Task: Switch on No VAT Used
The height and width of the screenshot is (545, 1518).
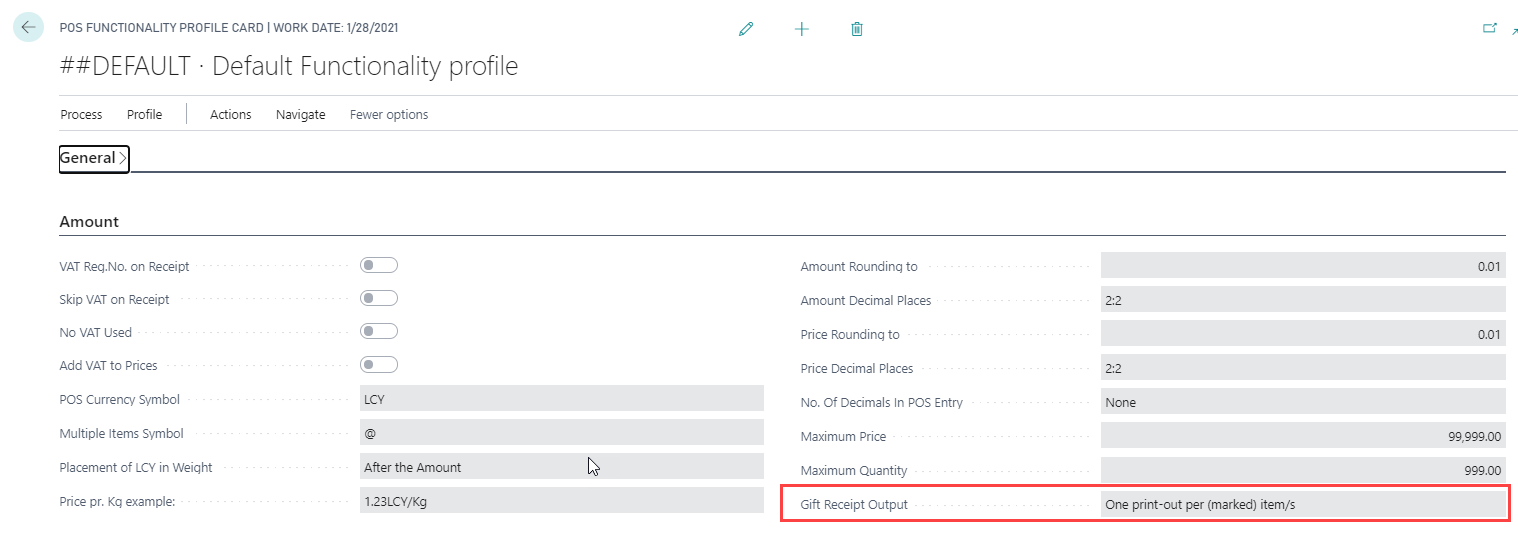Action: 379,331
